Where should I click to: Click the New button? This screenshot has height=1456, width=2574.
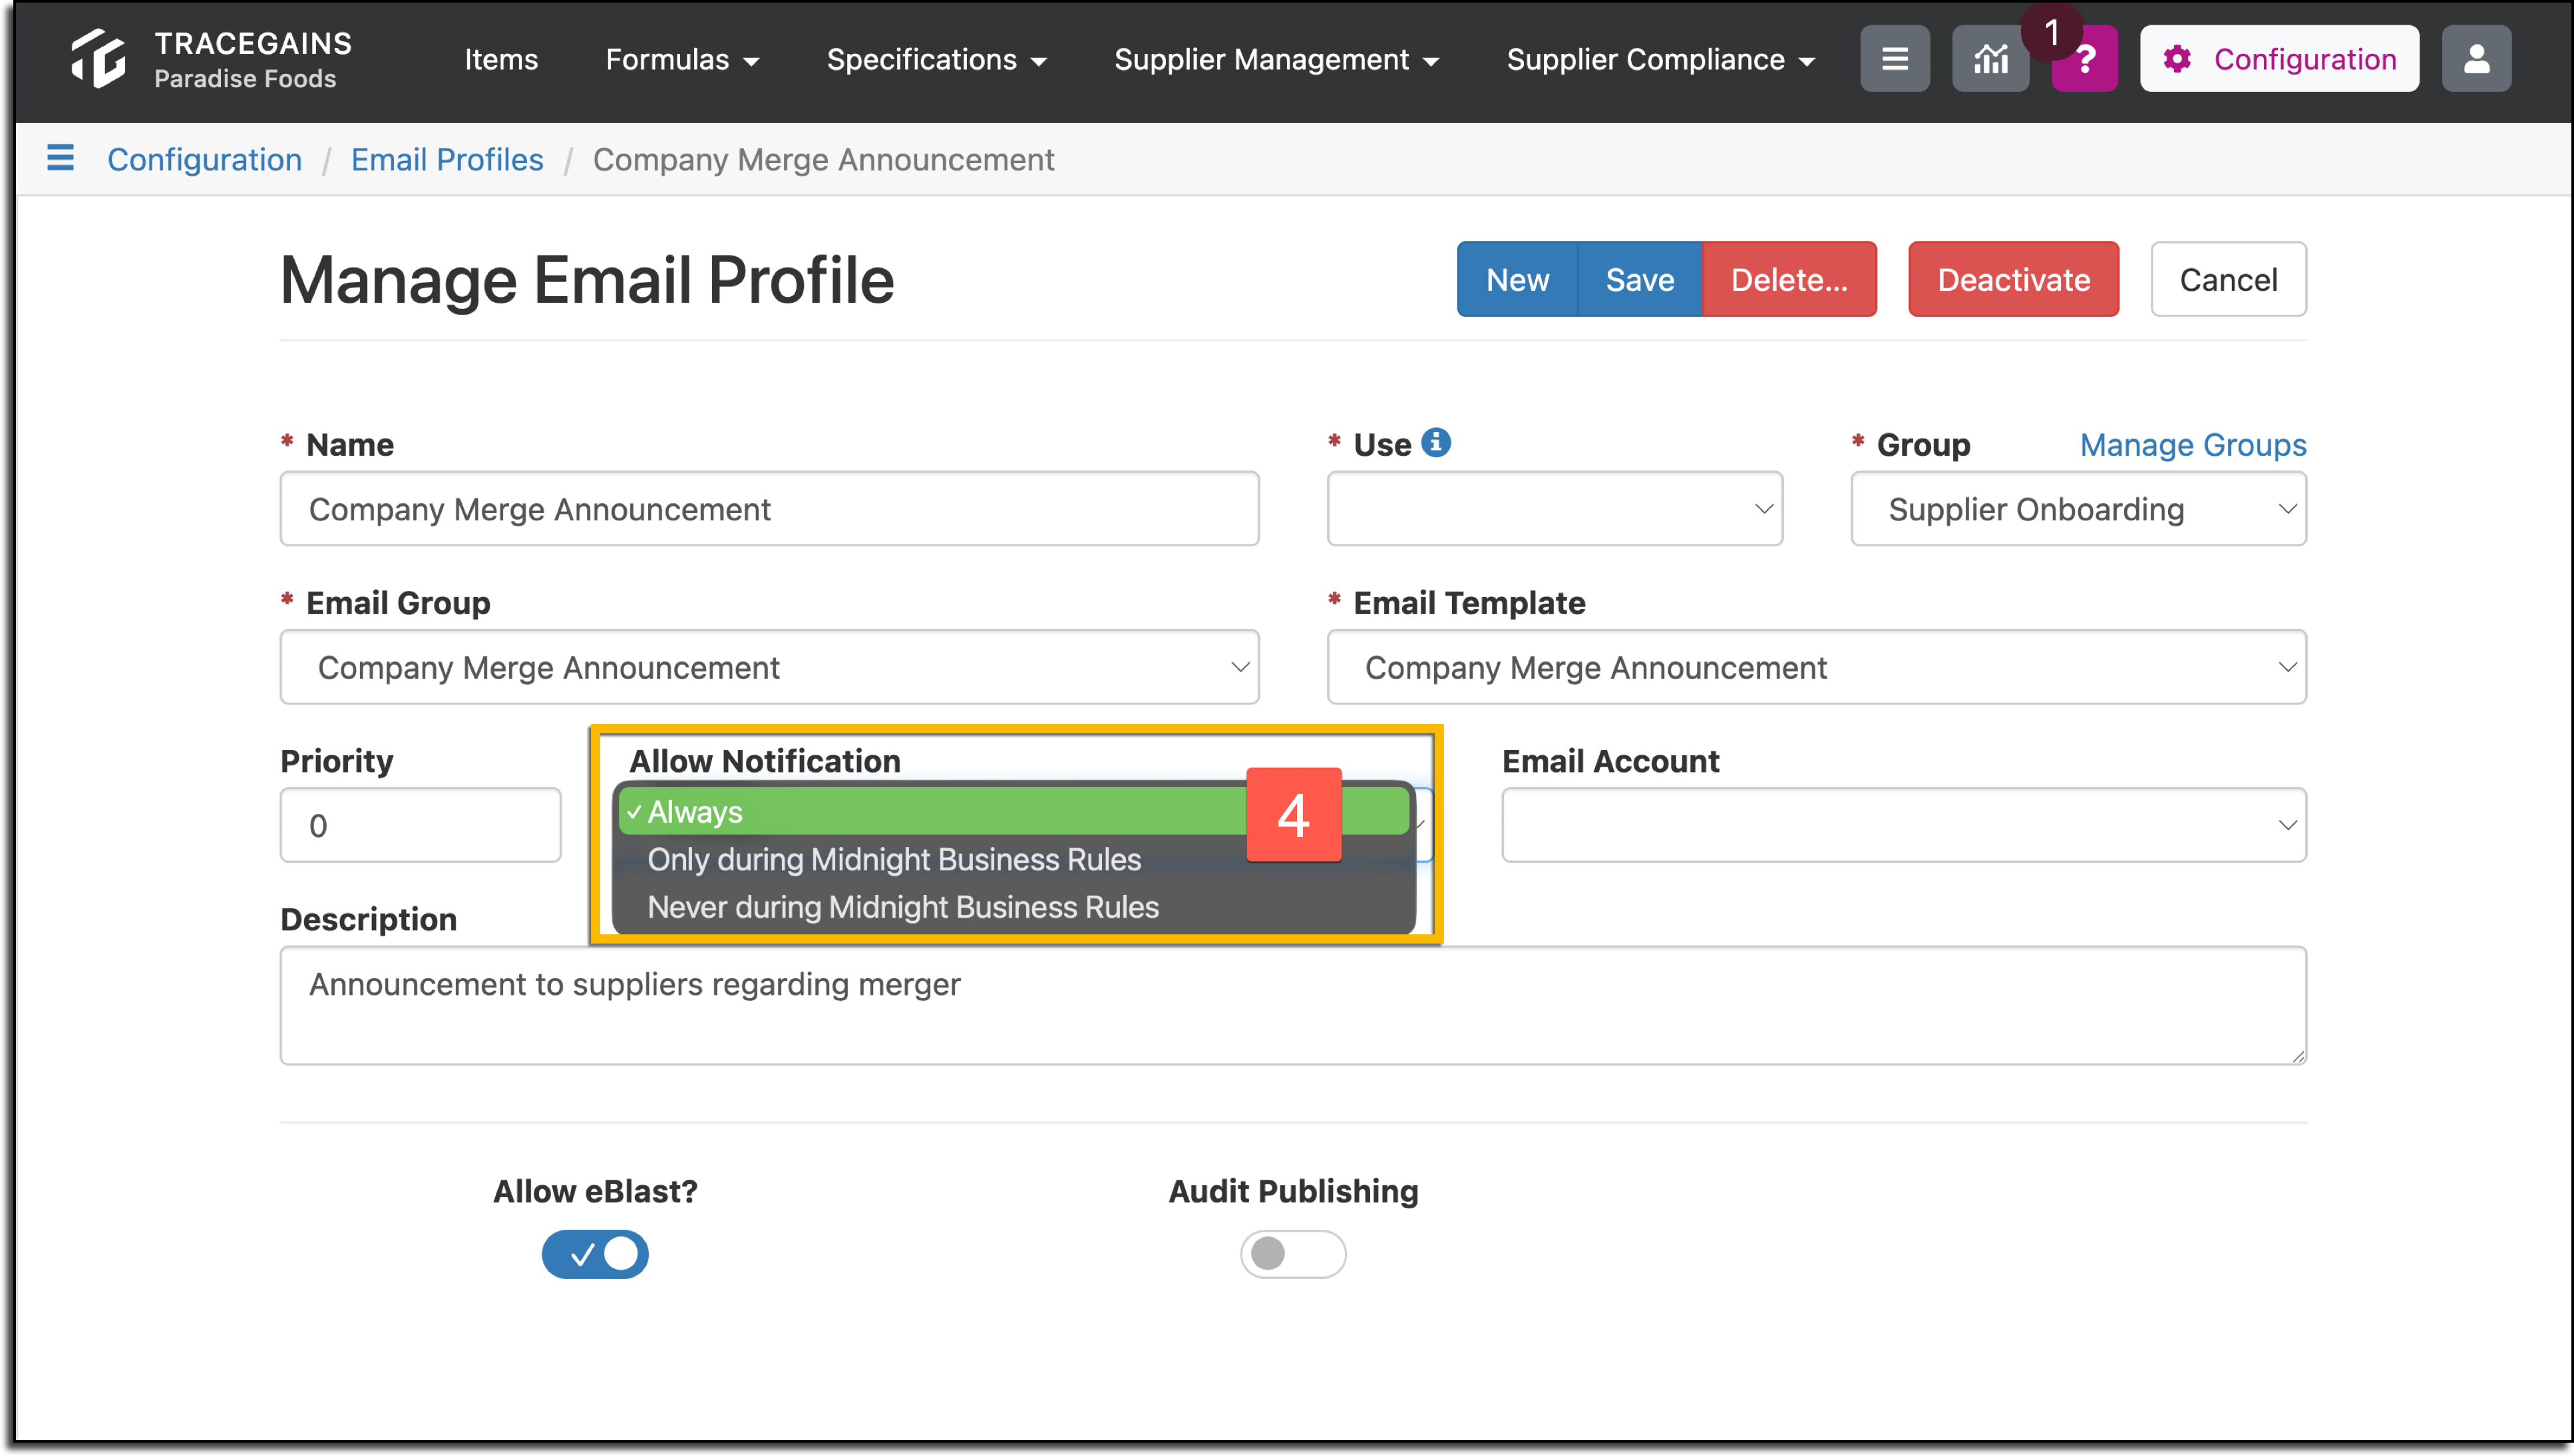[1517, 279]
